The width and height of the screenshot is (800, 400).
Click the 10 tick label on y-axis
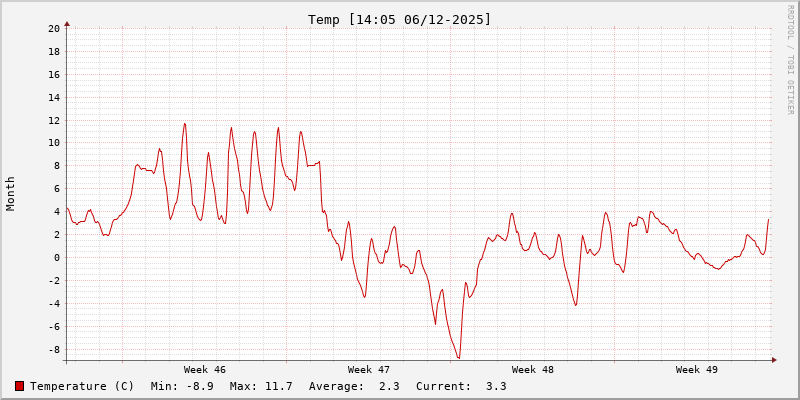(54, 143)
